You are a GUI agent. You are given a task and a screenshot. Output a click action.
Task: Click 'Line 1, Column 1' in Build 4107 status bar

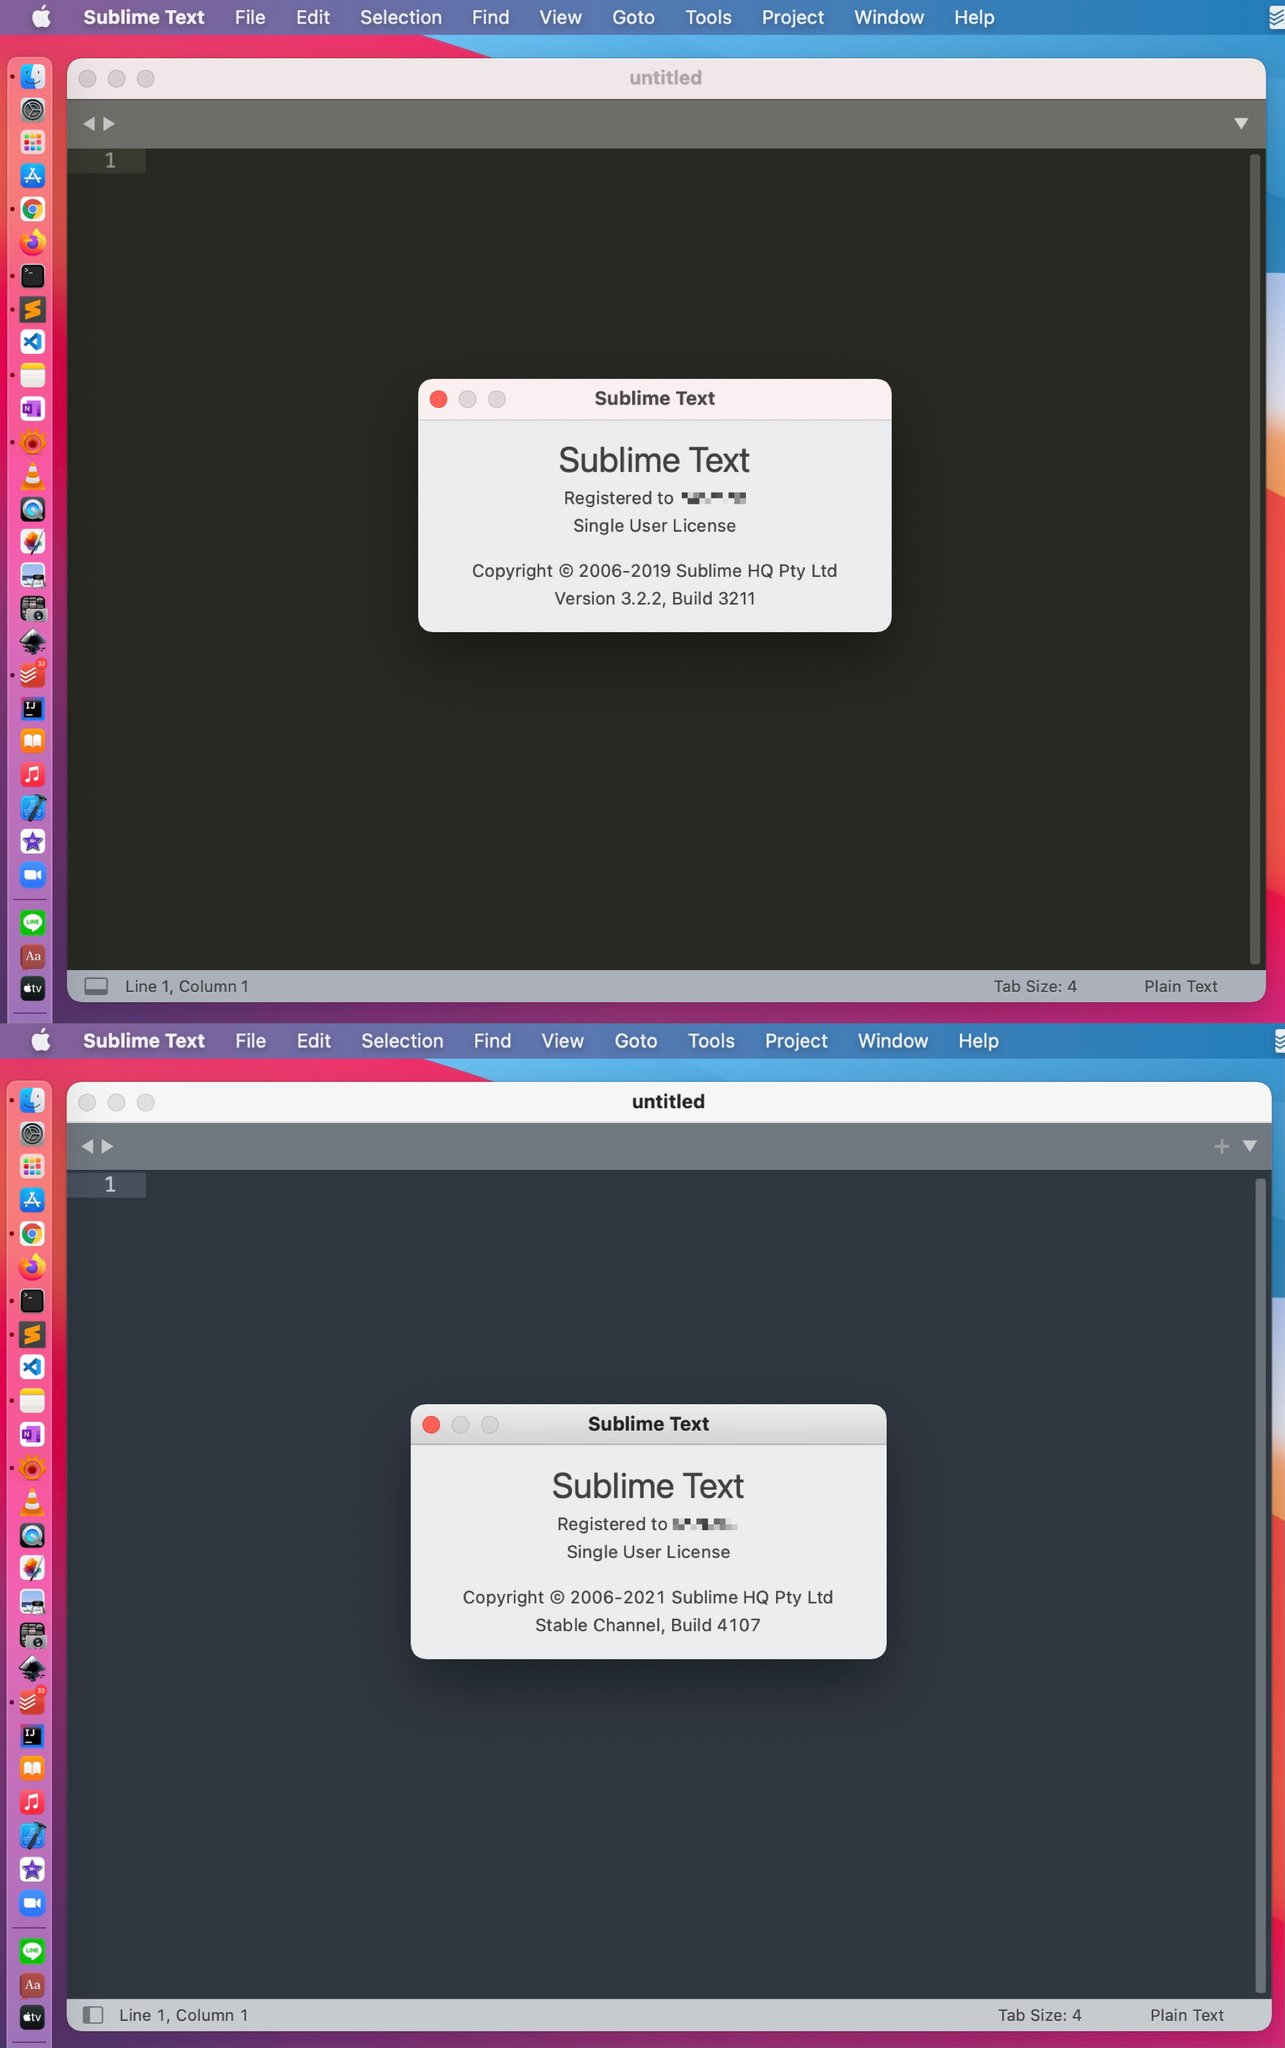coord(183,2015)
